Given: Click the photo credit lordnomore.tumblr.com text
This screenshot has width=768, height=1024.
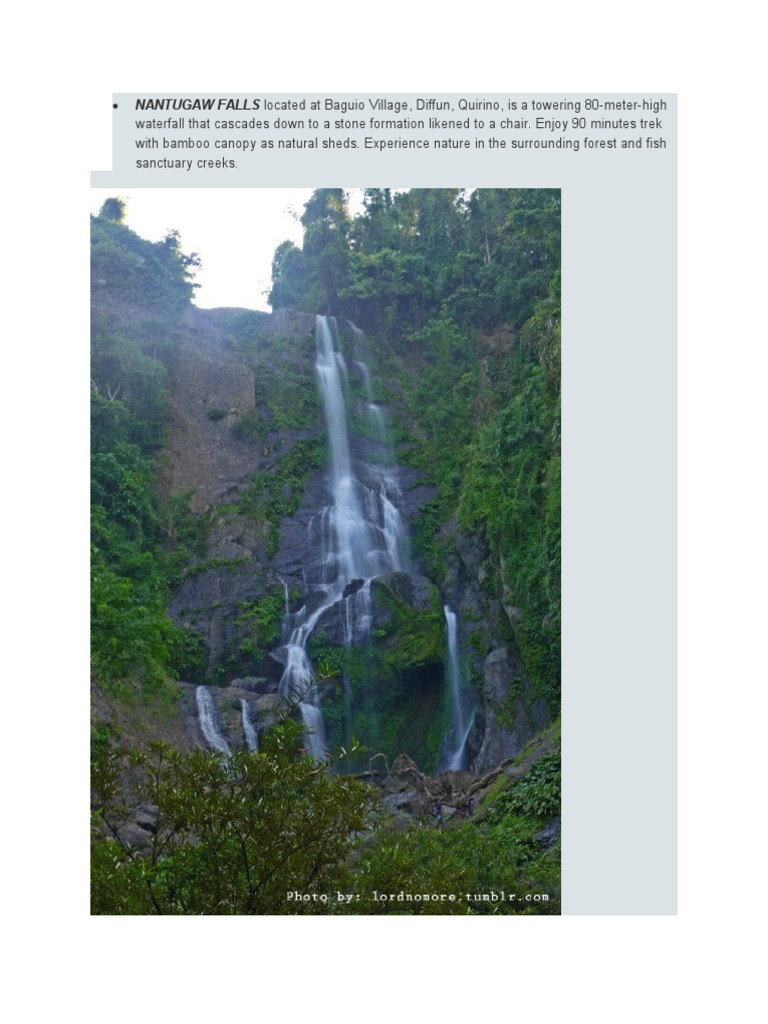Looking at the screenshot, I should [418, 896].
